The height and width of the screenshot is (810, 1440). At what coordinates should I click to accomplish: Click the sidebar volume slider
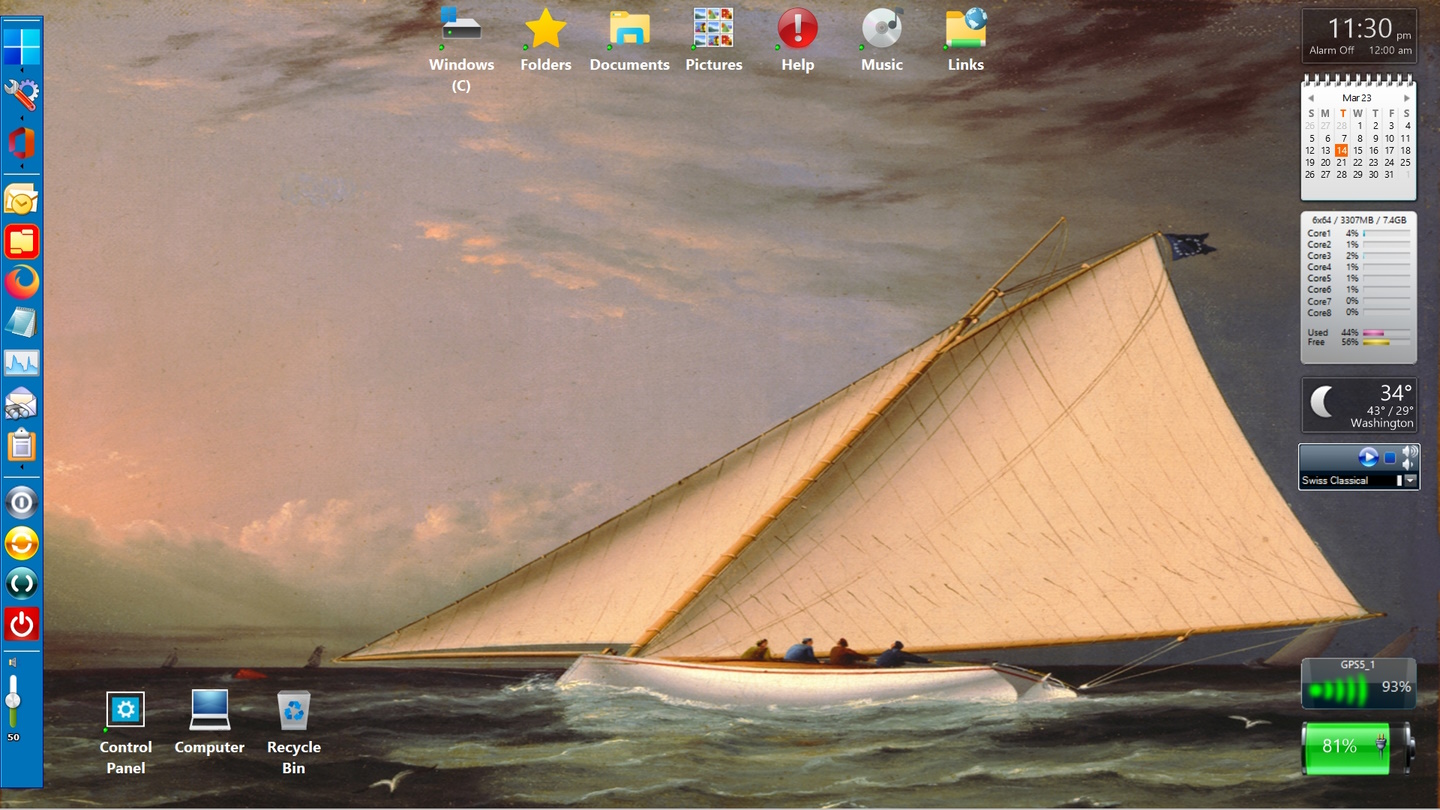tap(13, 700)
